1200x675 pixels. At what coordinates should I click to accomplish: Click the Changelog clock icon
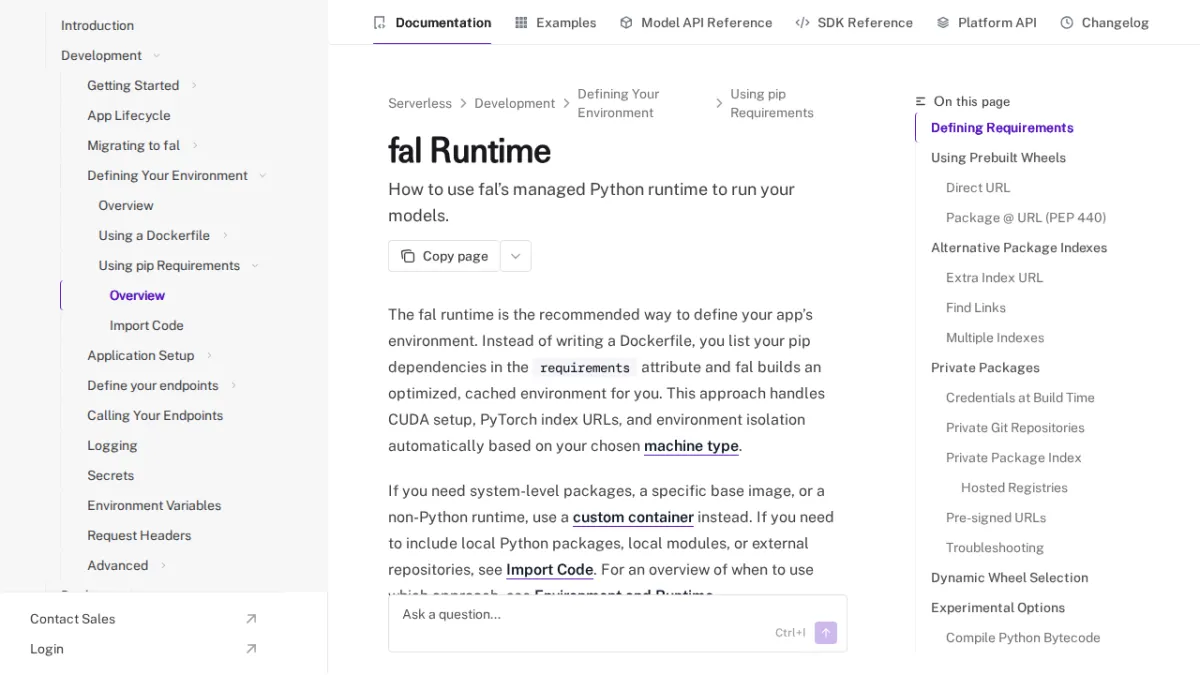pyautogui.click(x=1067, y=22)
